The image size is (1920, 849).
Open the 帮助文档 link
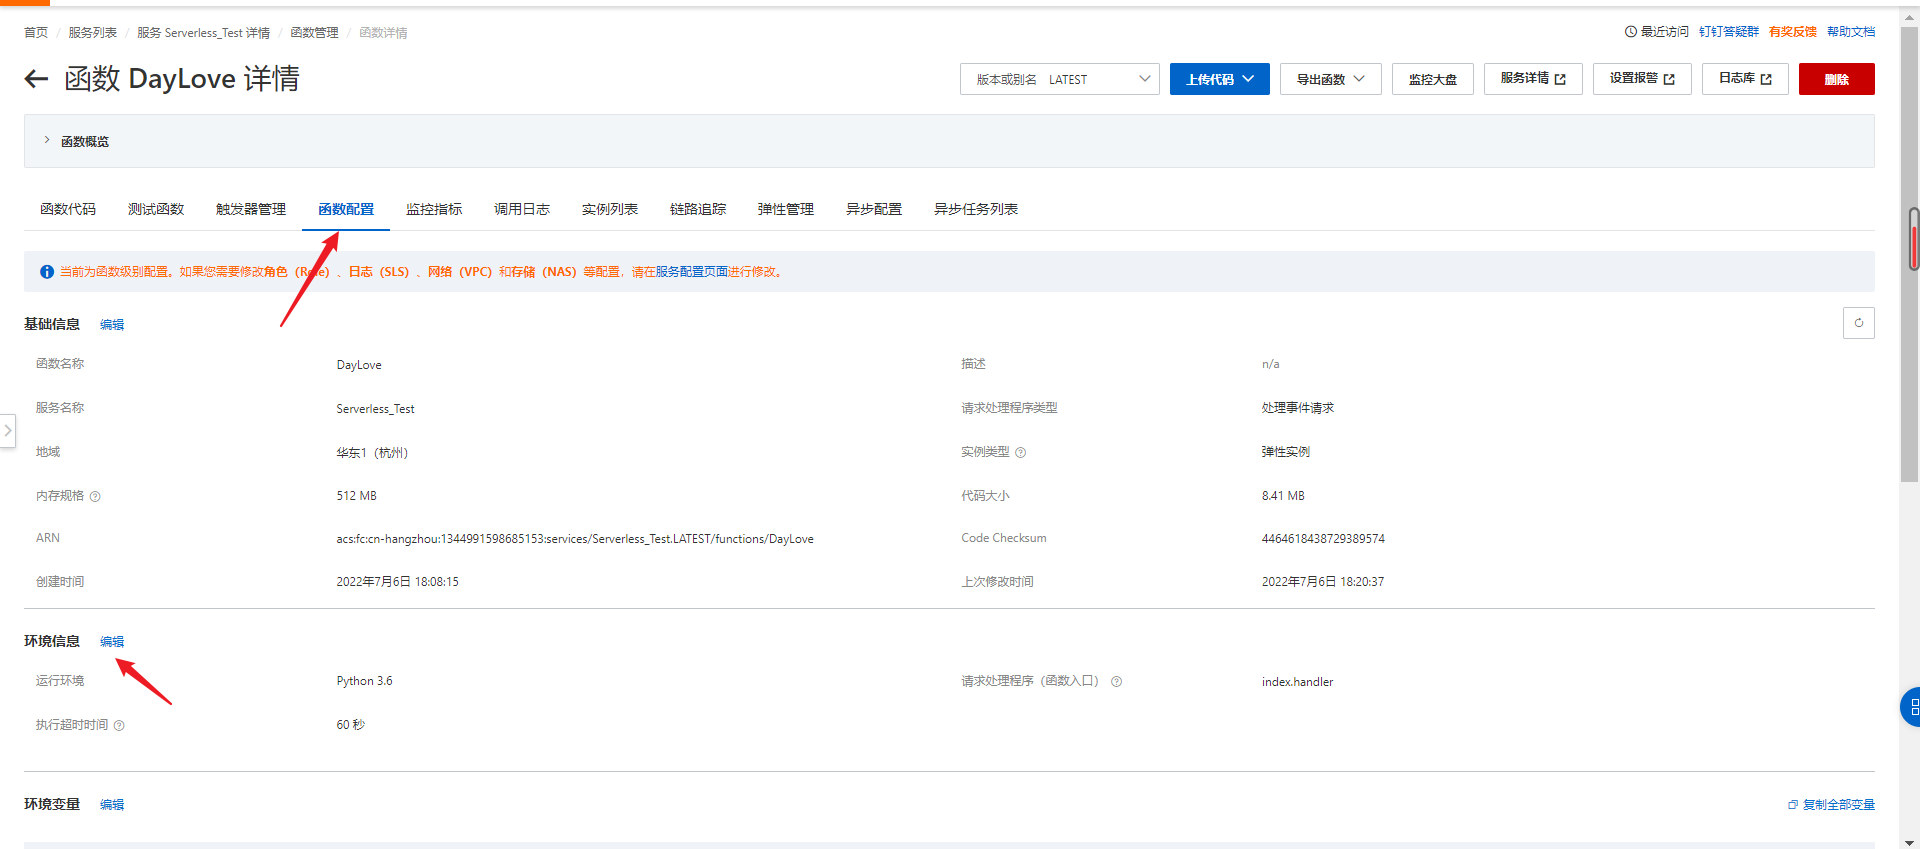[1851, 32]
